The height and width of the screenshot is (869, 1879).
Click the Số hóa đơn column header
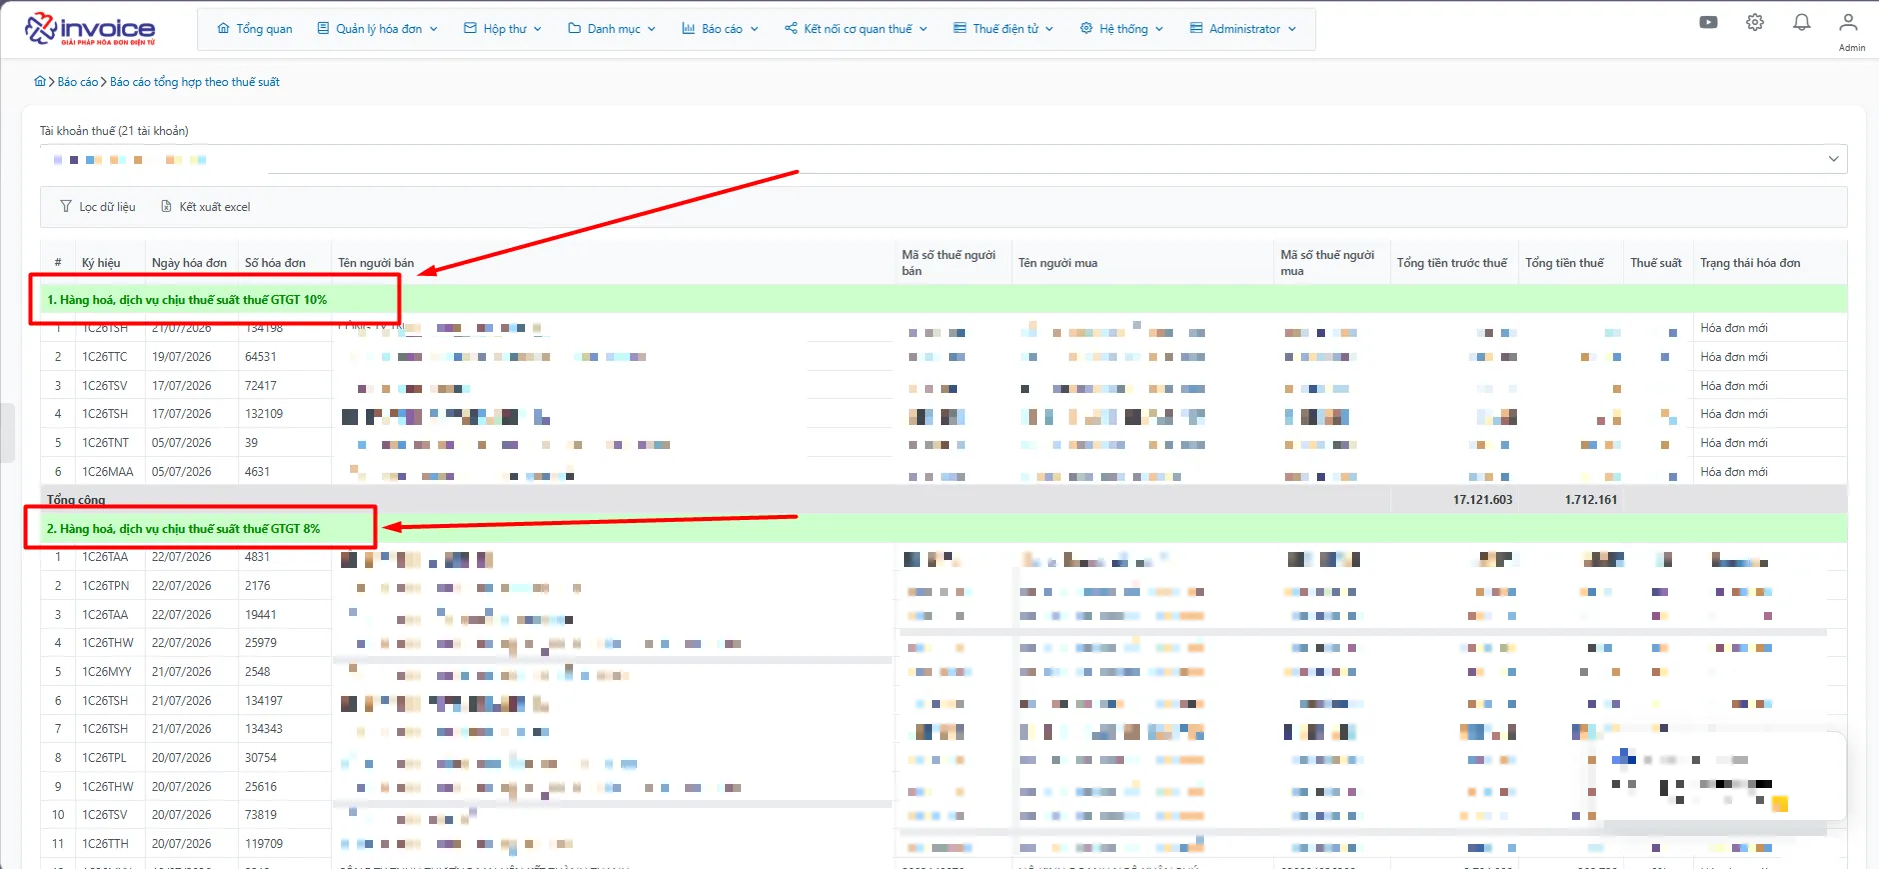[275, 263]
